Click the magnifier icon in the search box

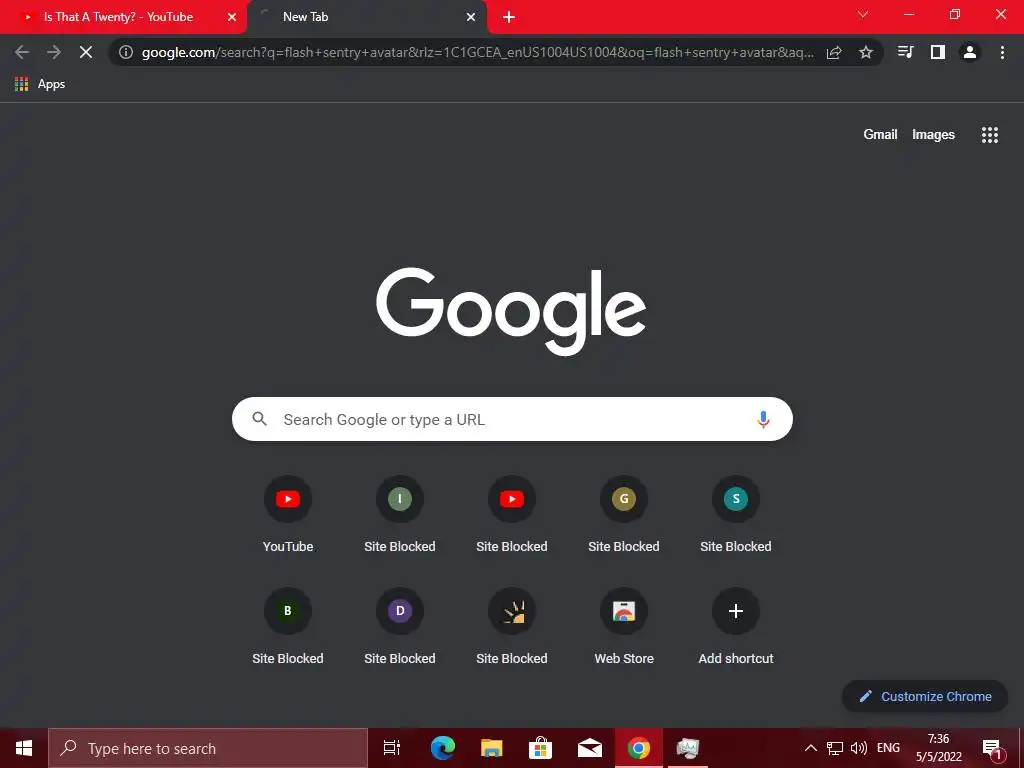tap(259, 419)
